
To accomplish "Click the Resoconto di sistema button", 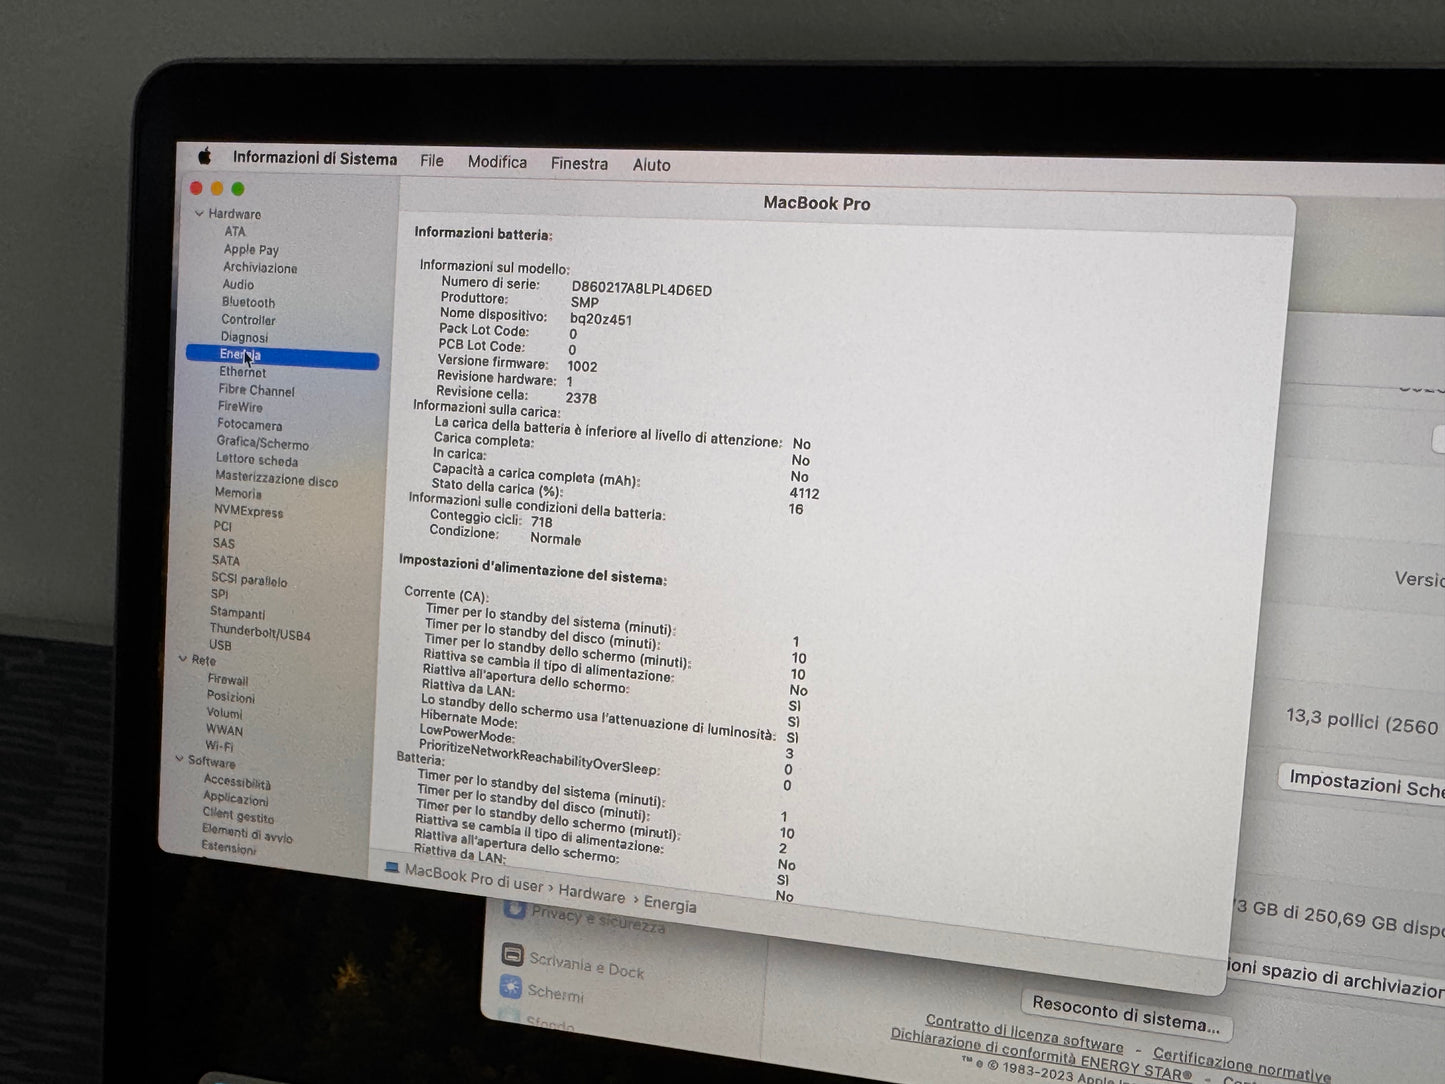I will (x=1126, y=1016).
